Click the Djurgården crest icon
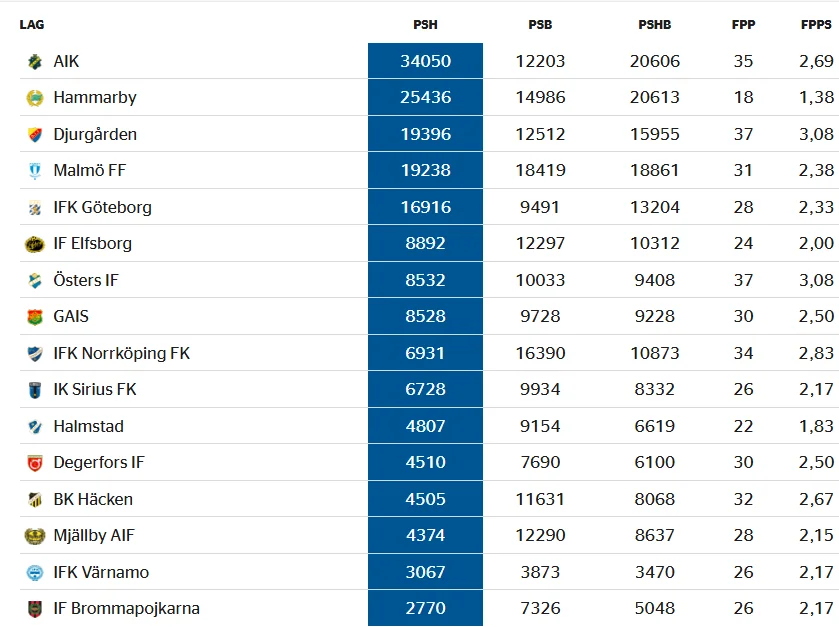 pos(35,135)
